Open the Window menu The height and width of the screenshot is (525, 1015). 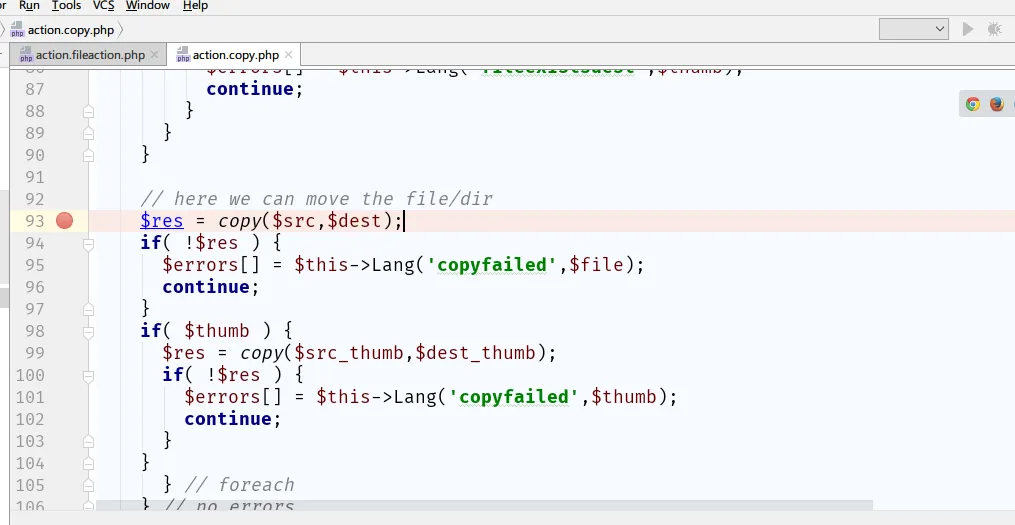coord(148,6)
